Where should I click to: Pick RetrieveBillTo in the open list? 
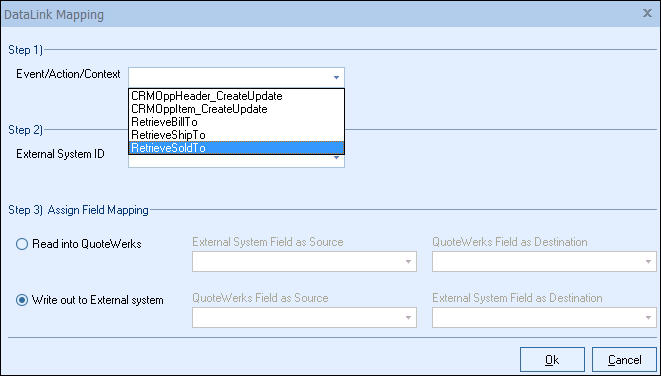[236, 122]
